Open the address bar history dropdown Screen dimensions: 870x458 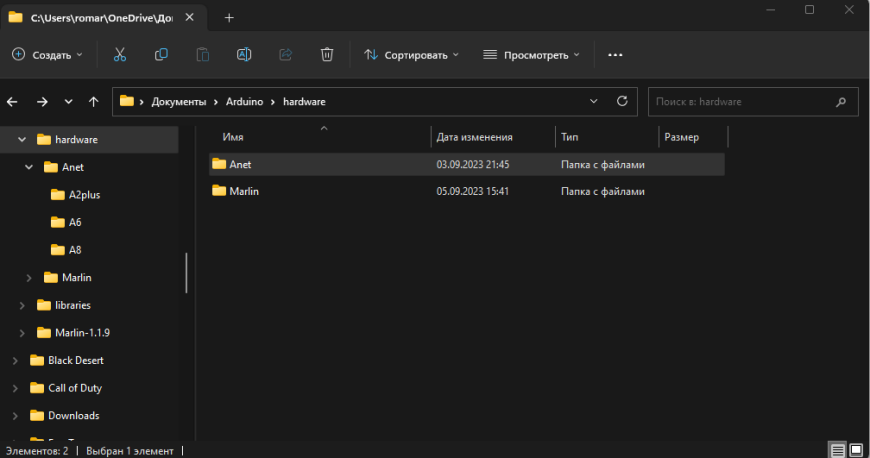594,101
